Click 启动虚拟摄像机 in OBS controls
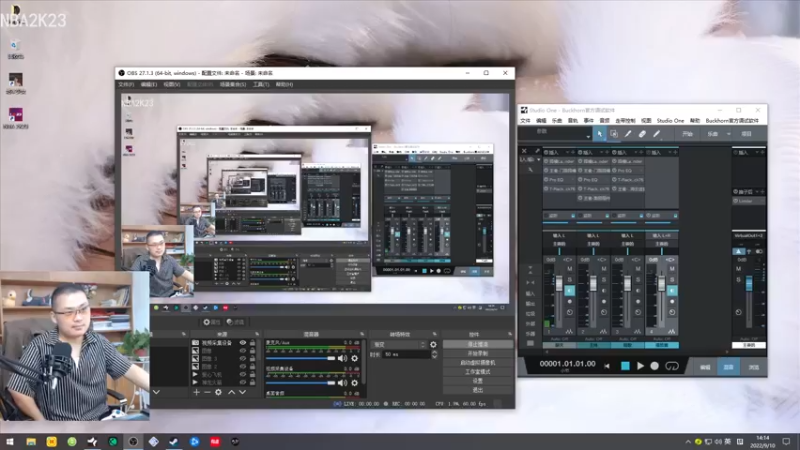The height and width of the screenshot is (450, 800). coord(478,363)
